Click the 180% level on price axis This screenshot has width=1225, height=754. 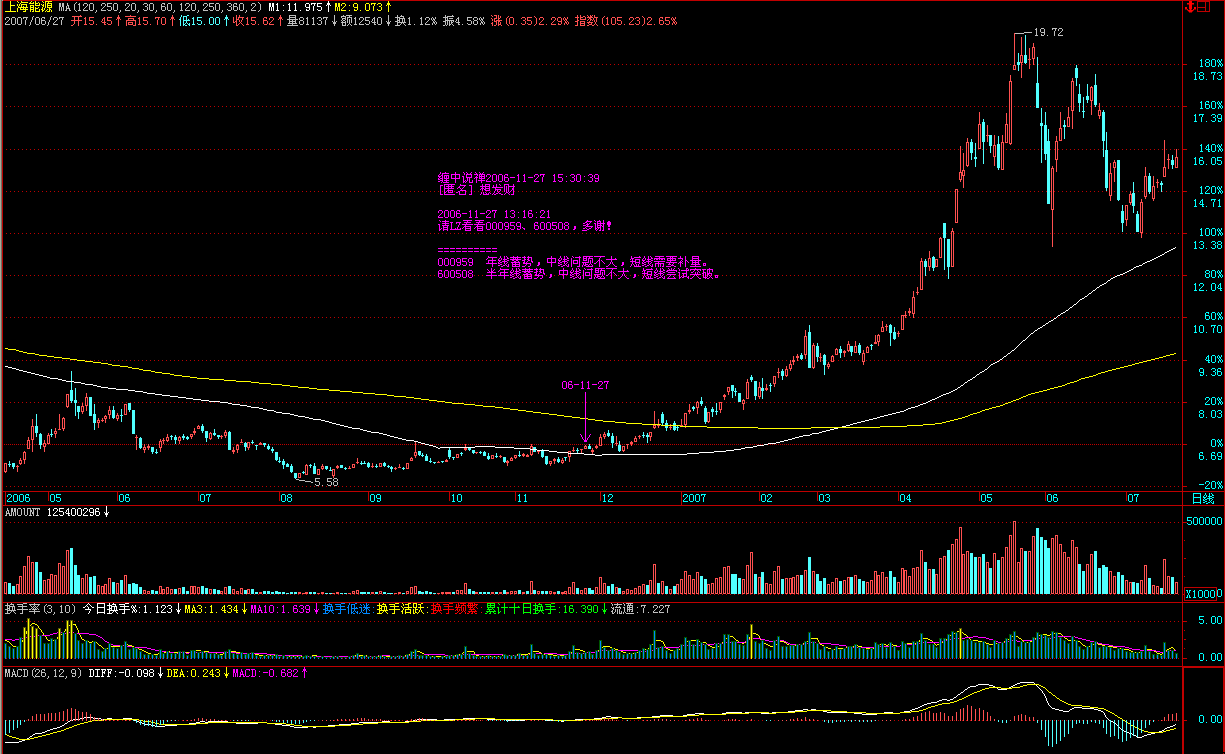[x=1207, y=62]
